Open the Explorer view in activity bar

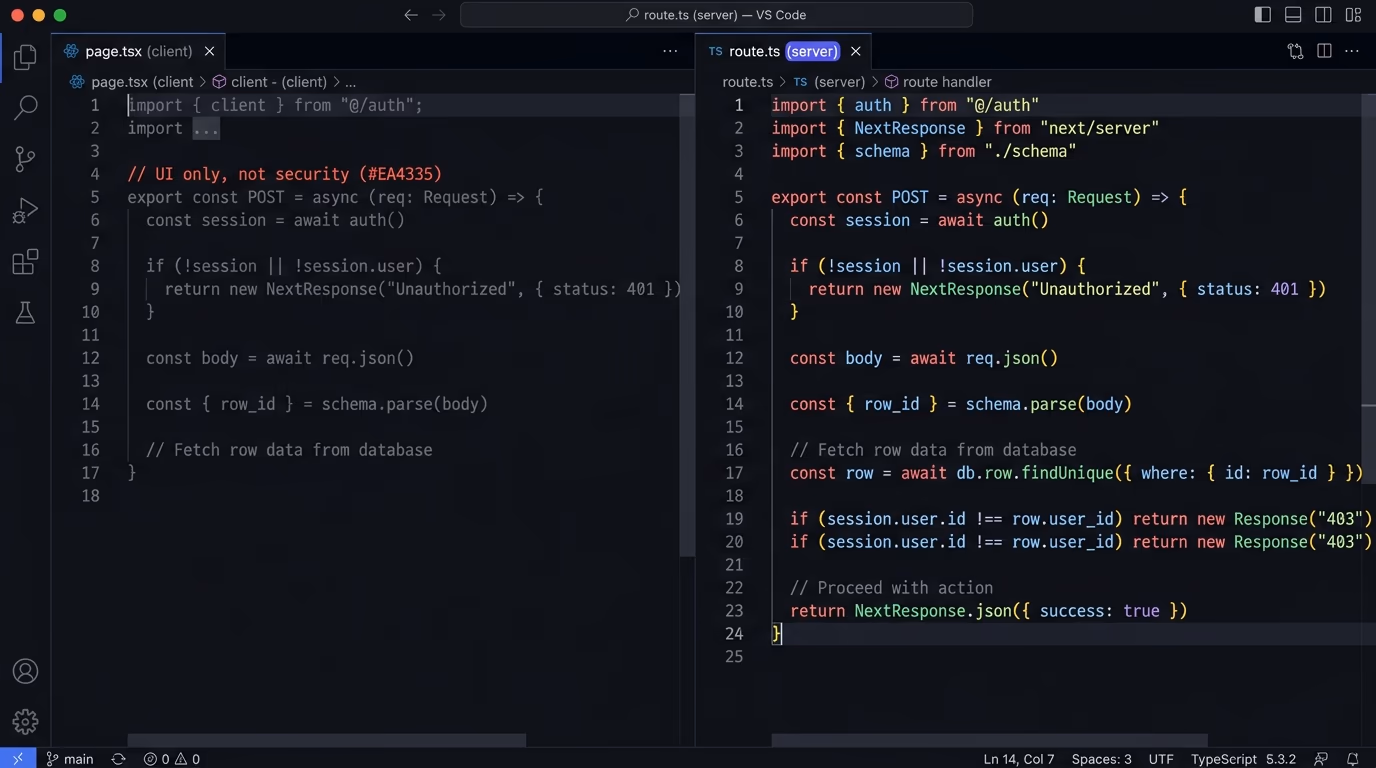click(x=25, y=57)
